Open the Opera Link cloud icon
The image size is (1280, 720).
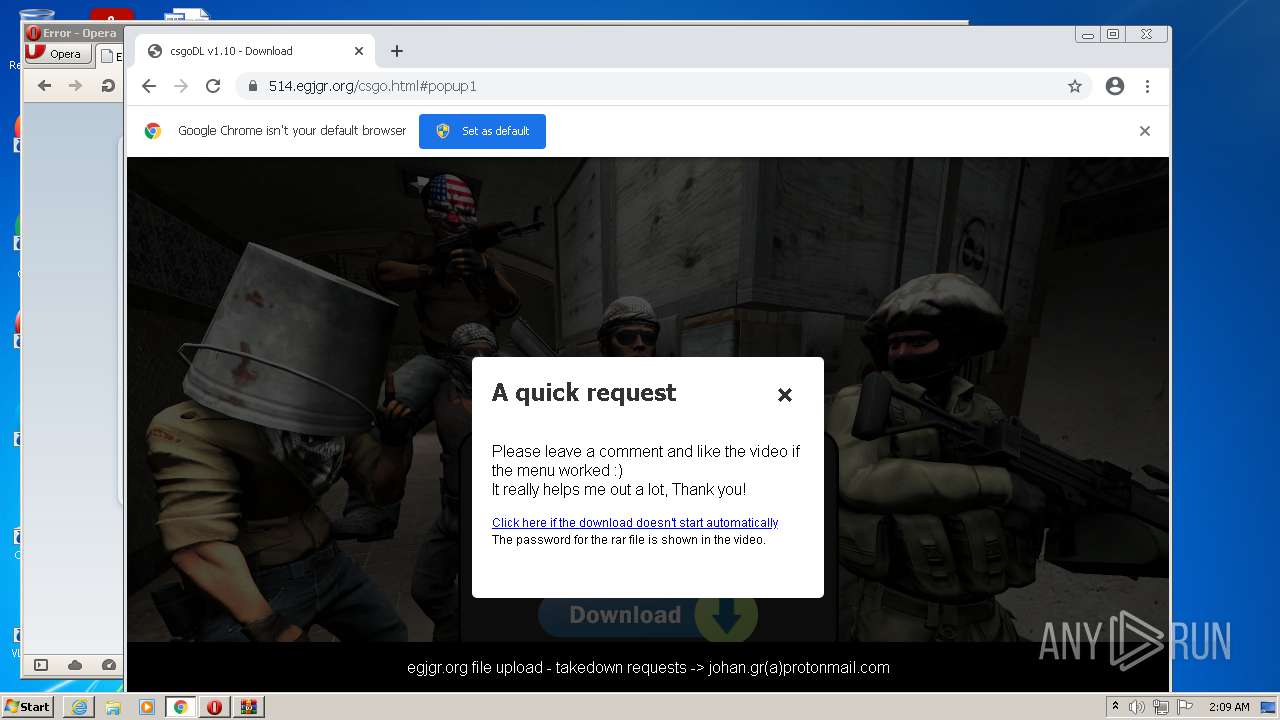(75, 665)
